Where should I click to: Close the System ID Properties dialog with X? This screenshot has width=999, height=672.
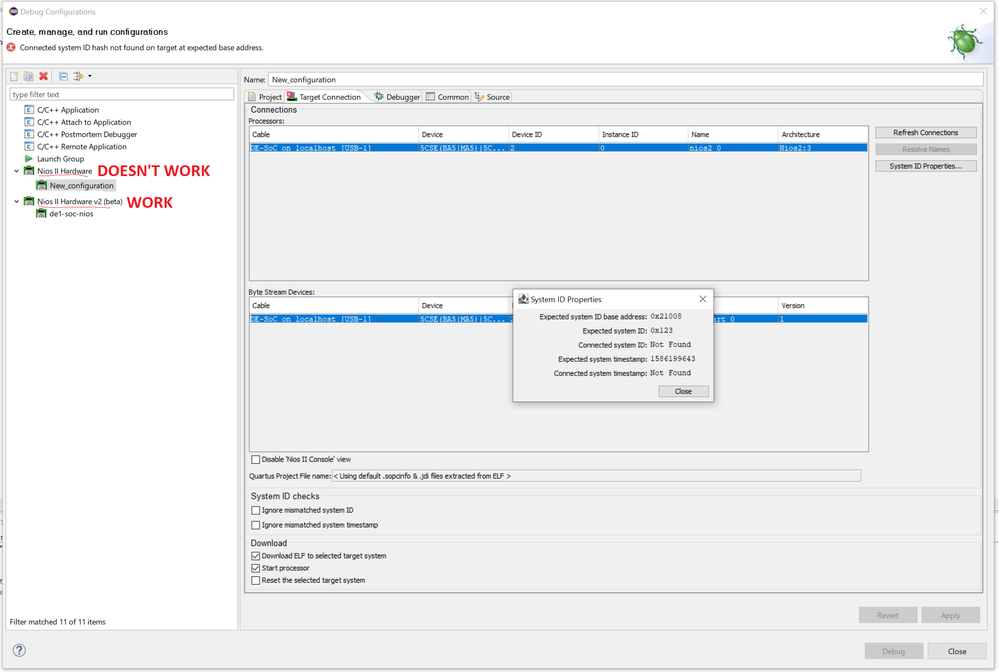point(702,299)
